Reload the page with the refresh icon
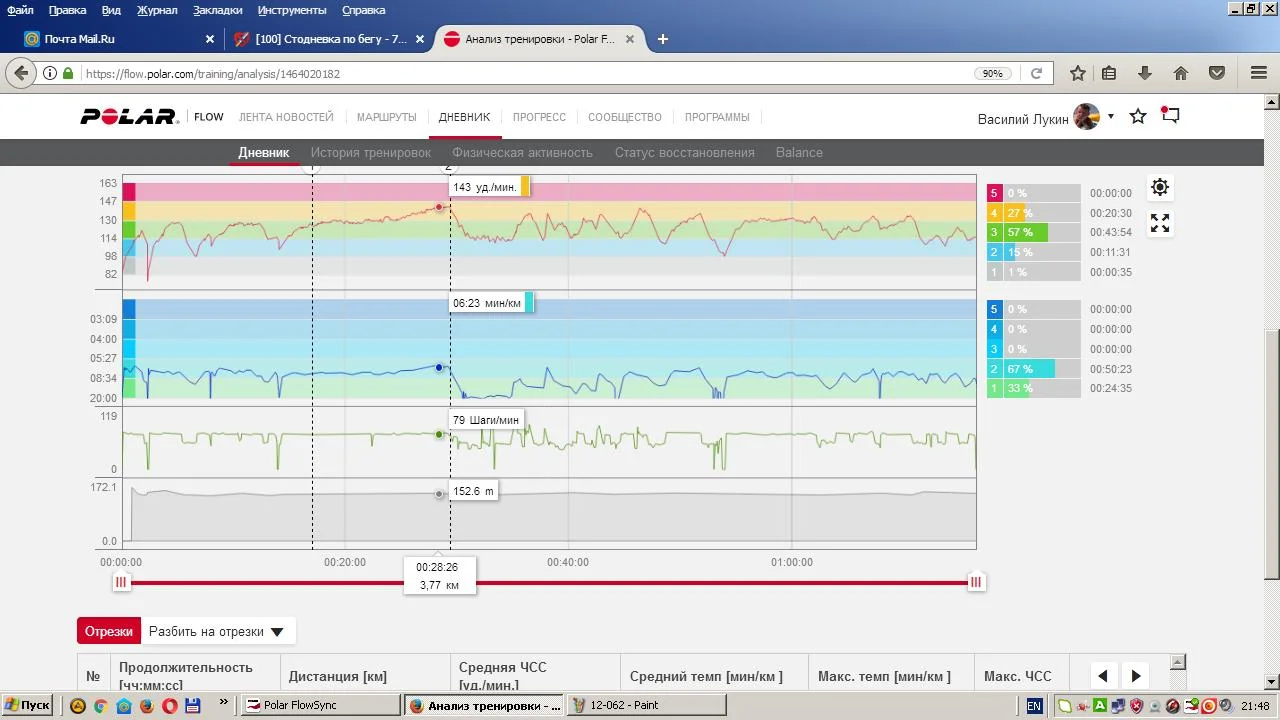Image resolution: width=1280 pixels, height=720 pixels. coord(1036,73)
